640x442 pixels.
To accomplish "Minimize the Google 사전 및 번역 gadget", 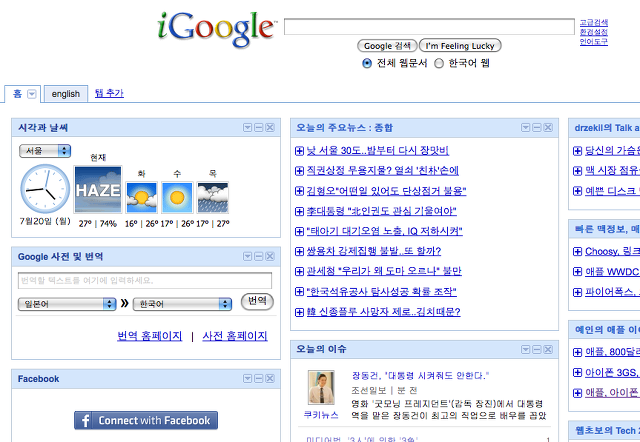I will (259, 256).
